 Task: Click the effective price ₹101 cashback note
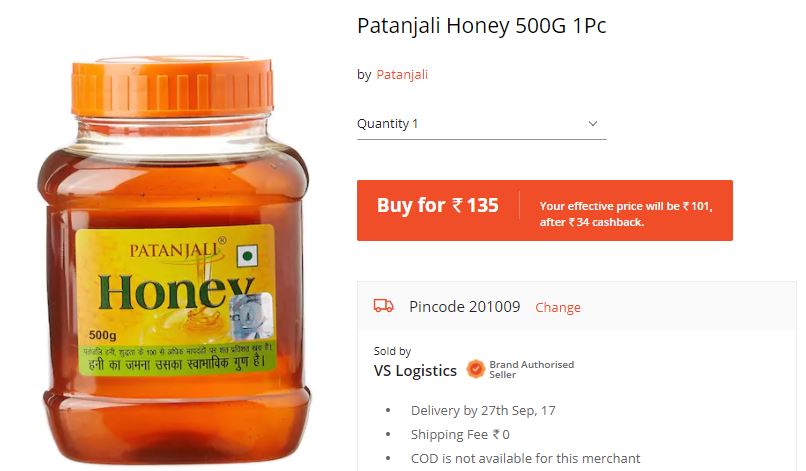click(626, 214)
